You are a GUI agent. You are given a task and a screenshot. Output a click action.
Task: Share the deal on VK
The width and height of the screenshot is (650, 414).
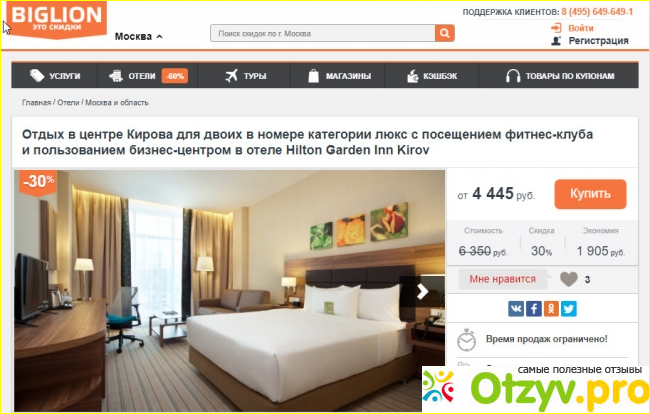click(516, 309)
